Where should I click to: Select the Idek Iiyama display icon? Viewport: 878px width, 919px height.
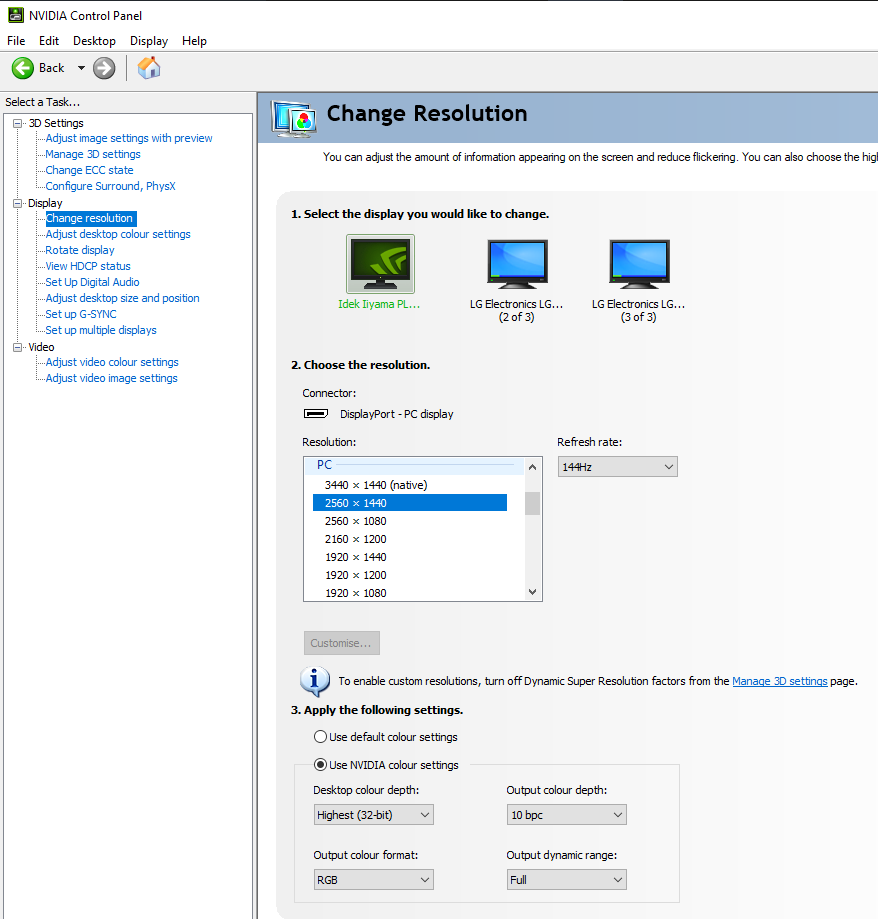coord(380,264)
